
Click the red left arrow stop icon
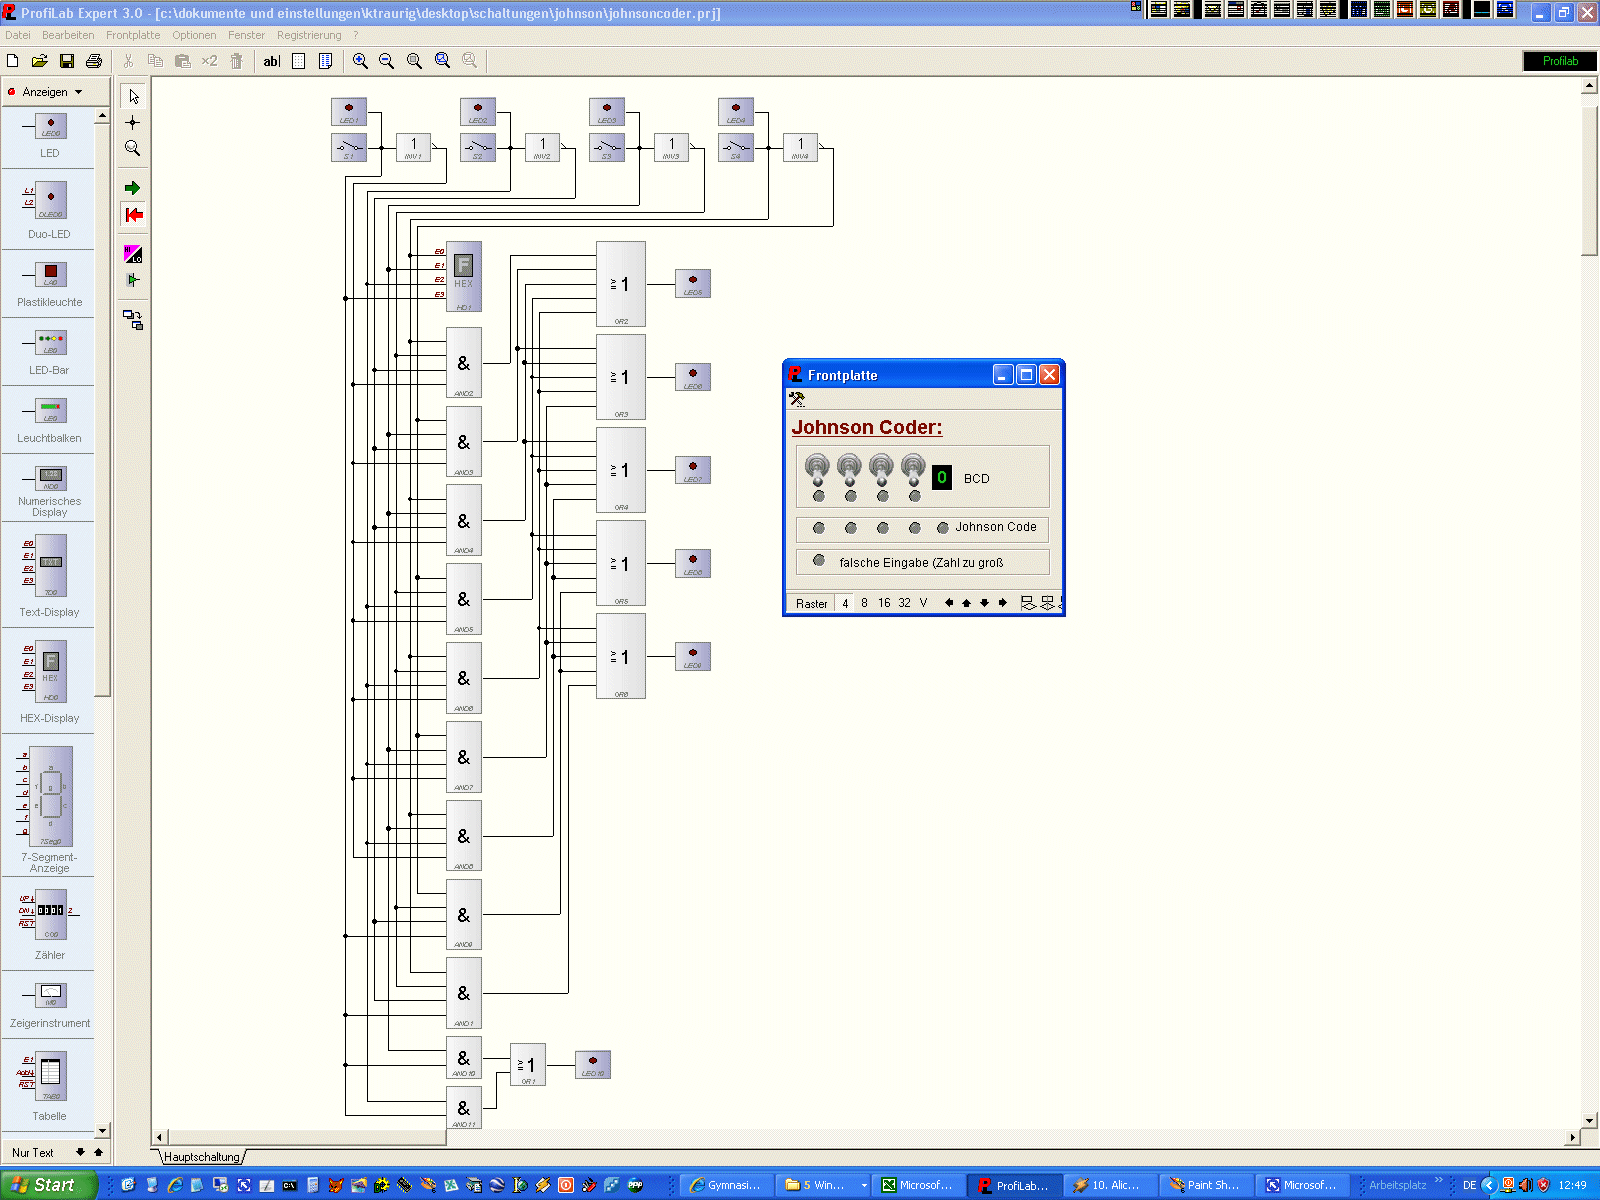[x=133, y=214]
